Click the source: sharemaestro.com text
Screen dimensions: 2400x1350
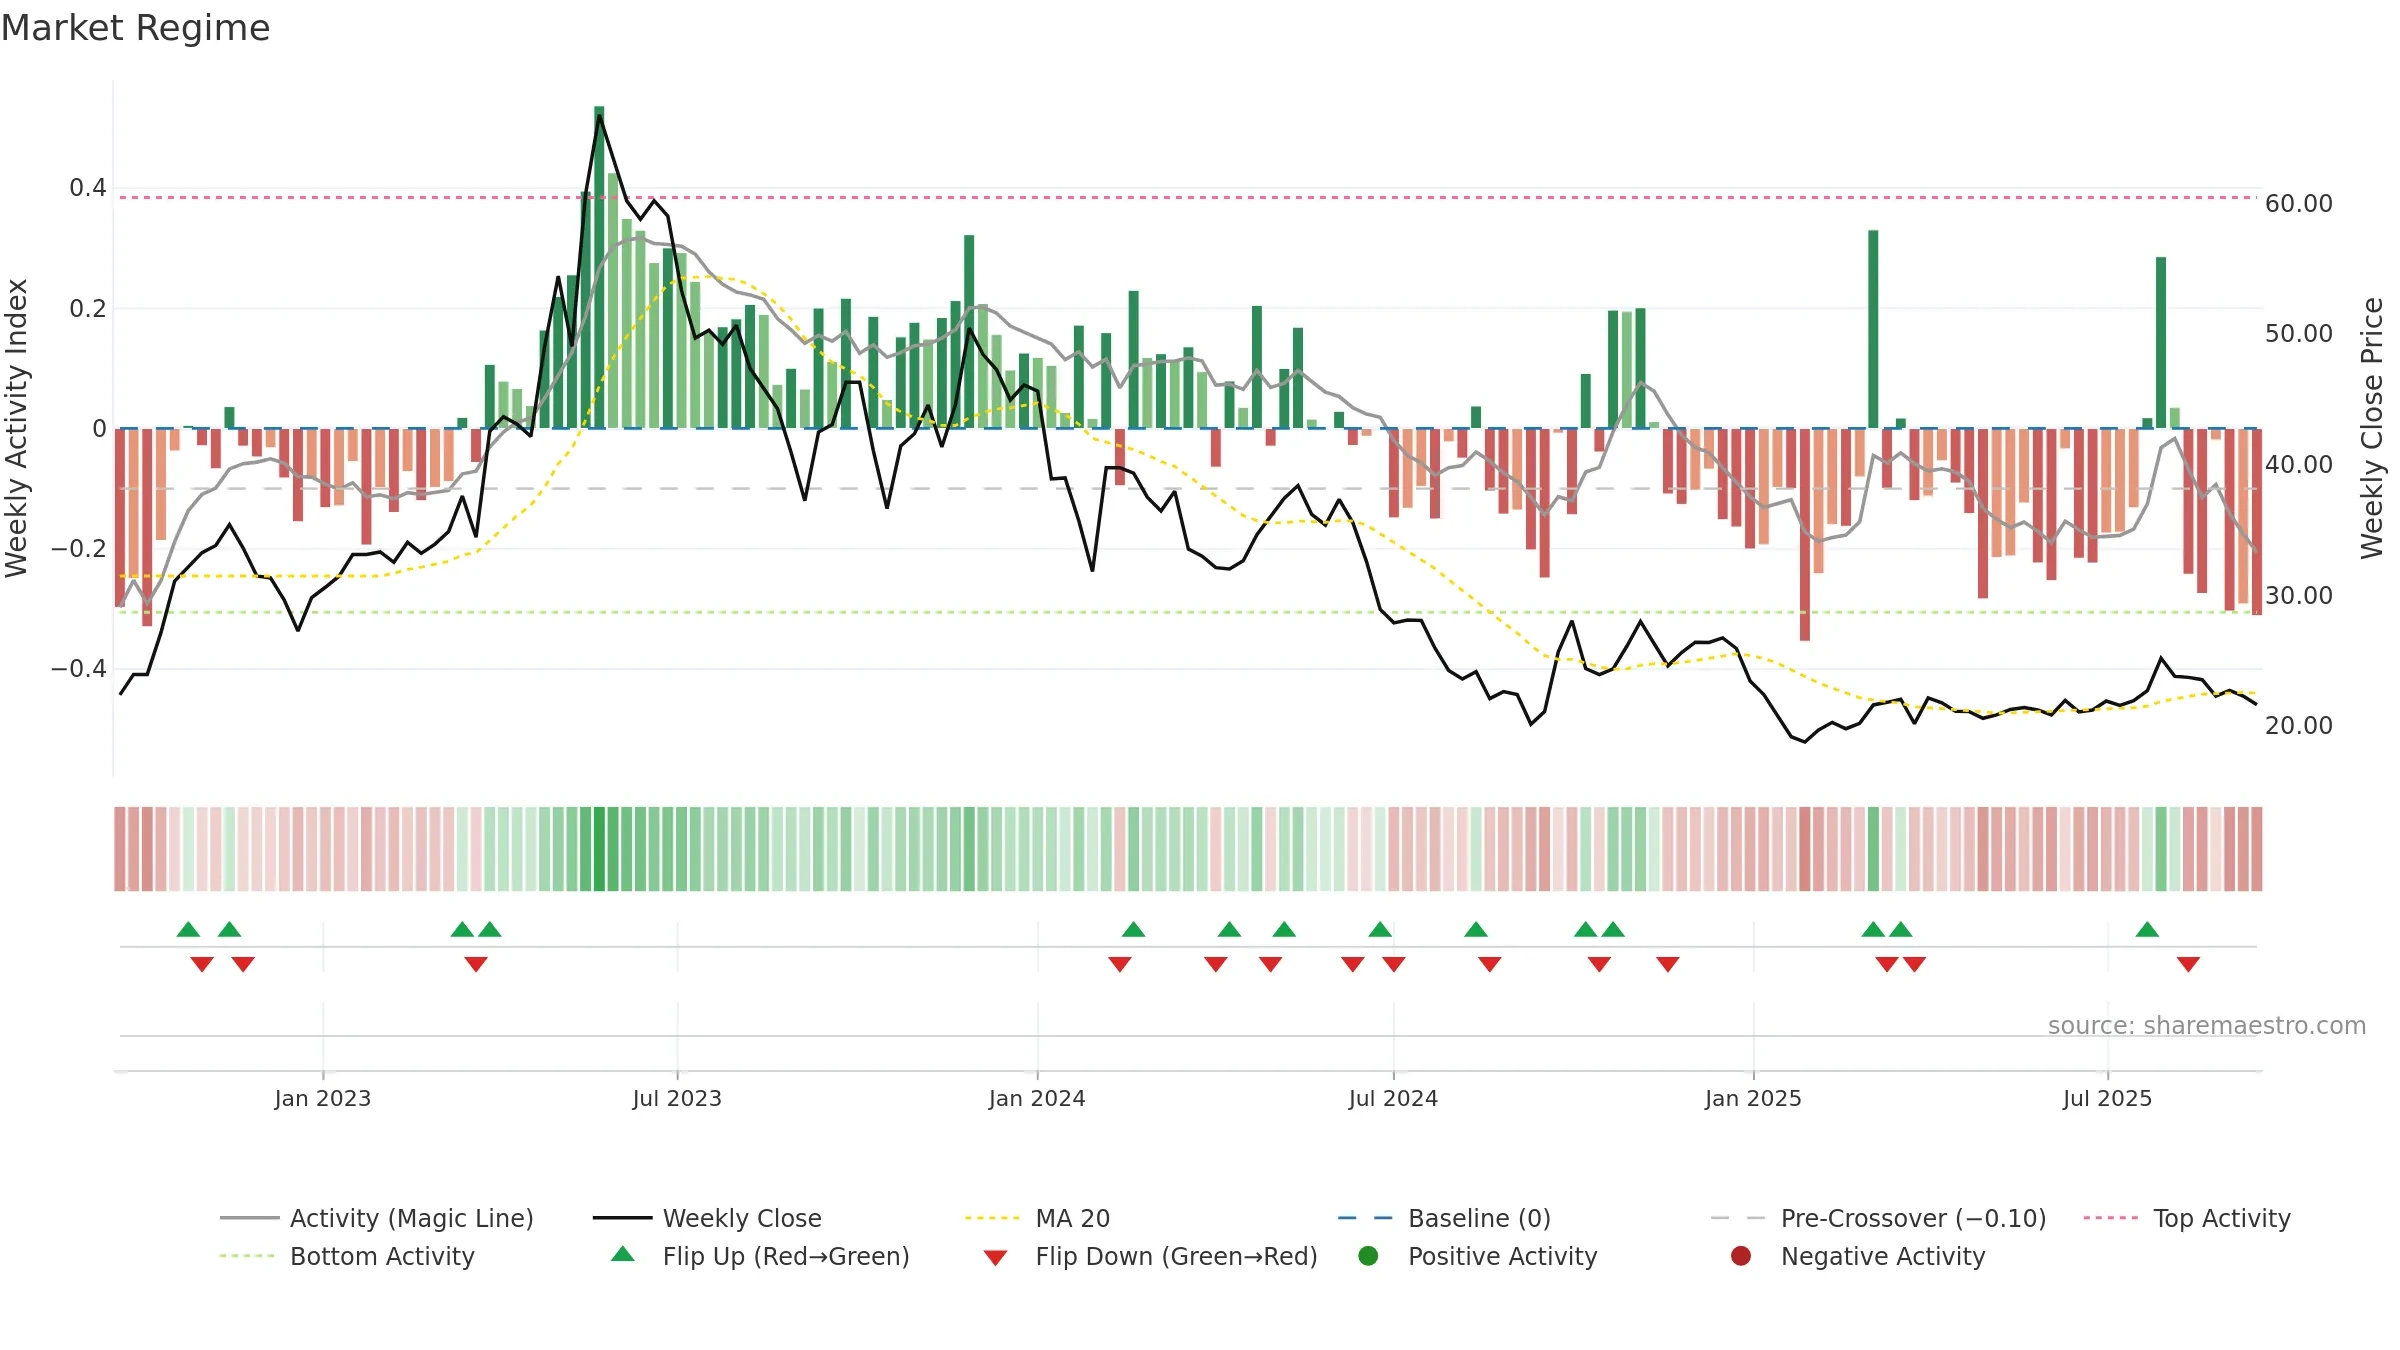2207,1025
